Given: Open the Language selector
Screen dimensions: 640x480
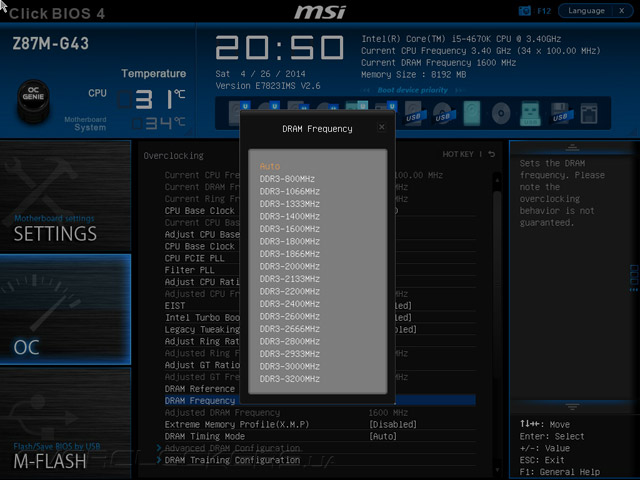Looking at the screenshot, I should [x=586, y=11].
